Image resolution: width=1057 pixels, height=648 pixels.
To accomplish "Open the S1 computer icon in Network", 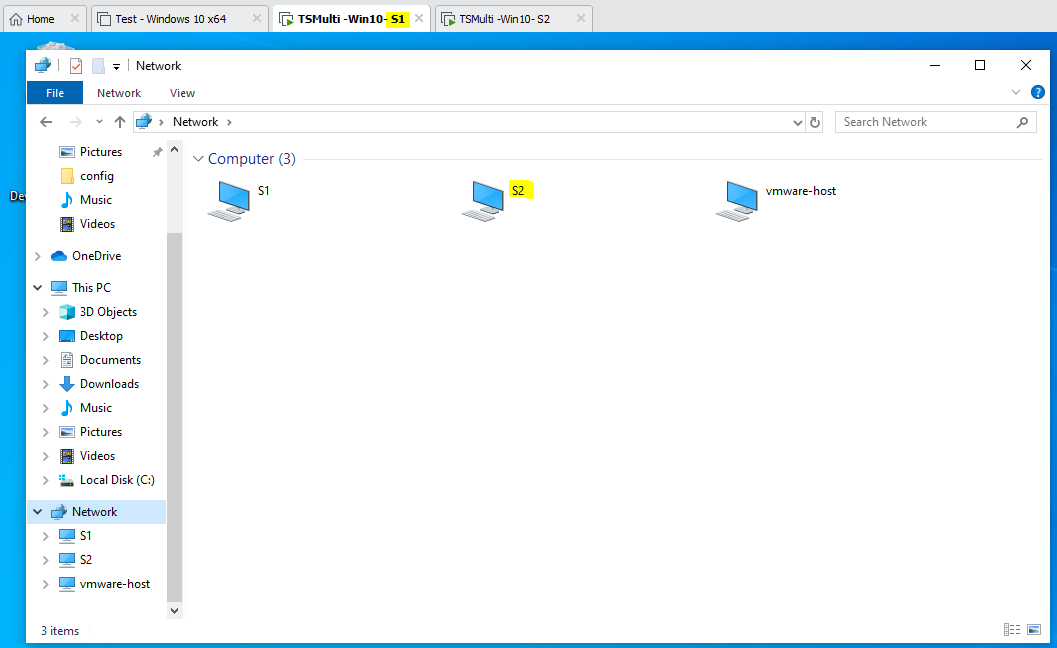I will (229, 201).
